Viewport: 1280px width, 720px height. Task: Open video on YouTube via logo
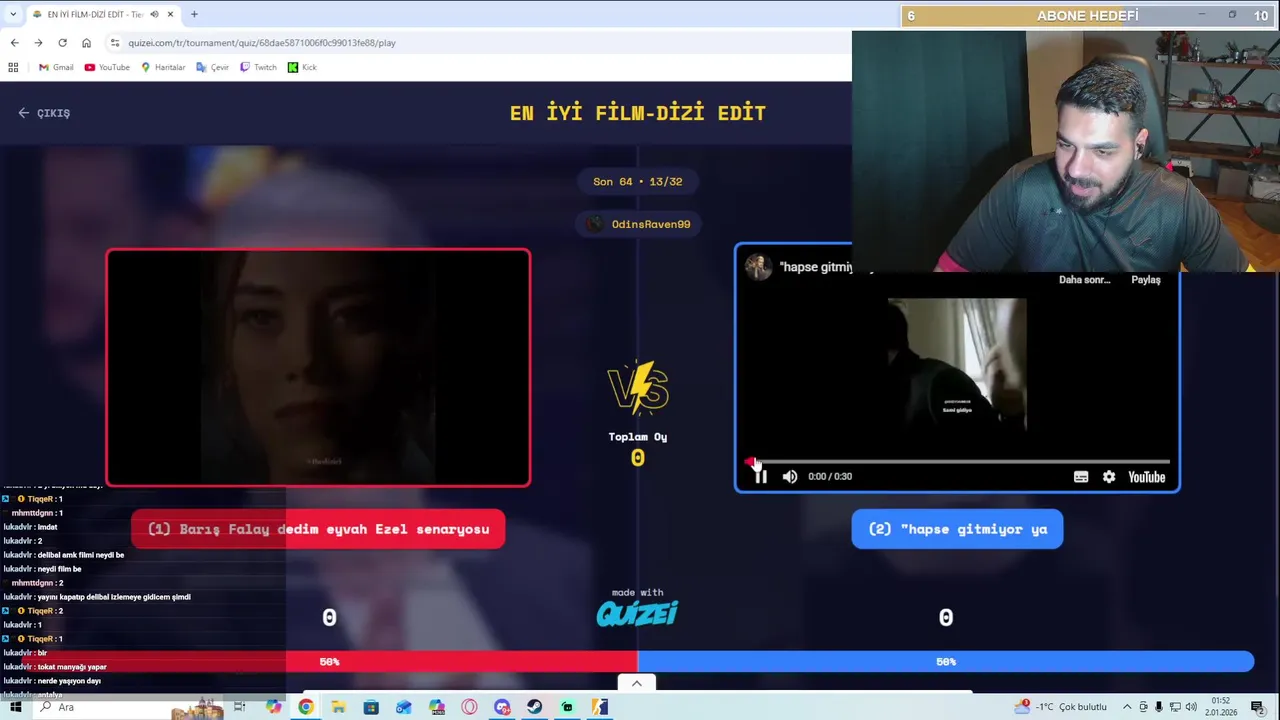(x=1147, y=477)
